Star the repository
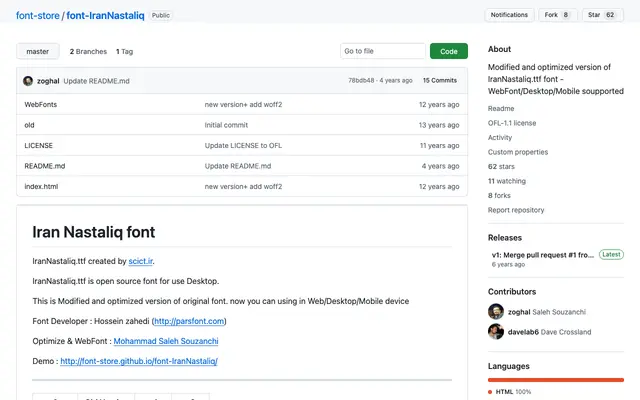Image resolution: width=640 pixels, height=400 pixels. pyautogui.click(x=602, y=15)
